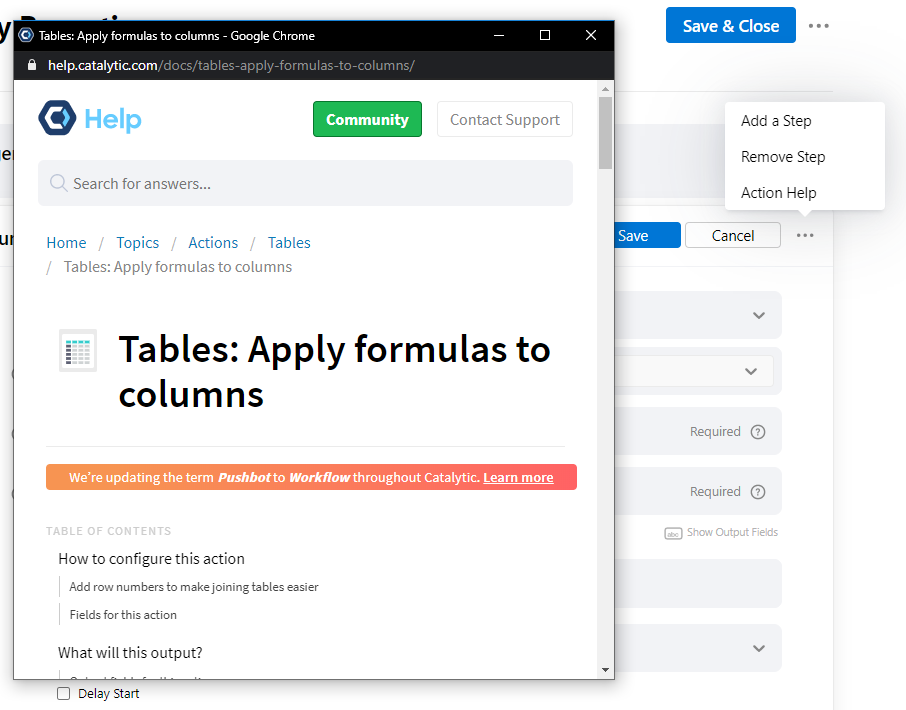Screen dimensions: 906x710
Task: Close the Chrome help window
Action: click(591, 35)
